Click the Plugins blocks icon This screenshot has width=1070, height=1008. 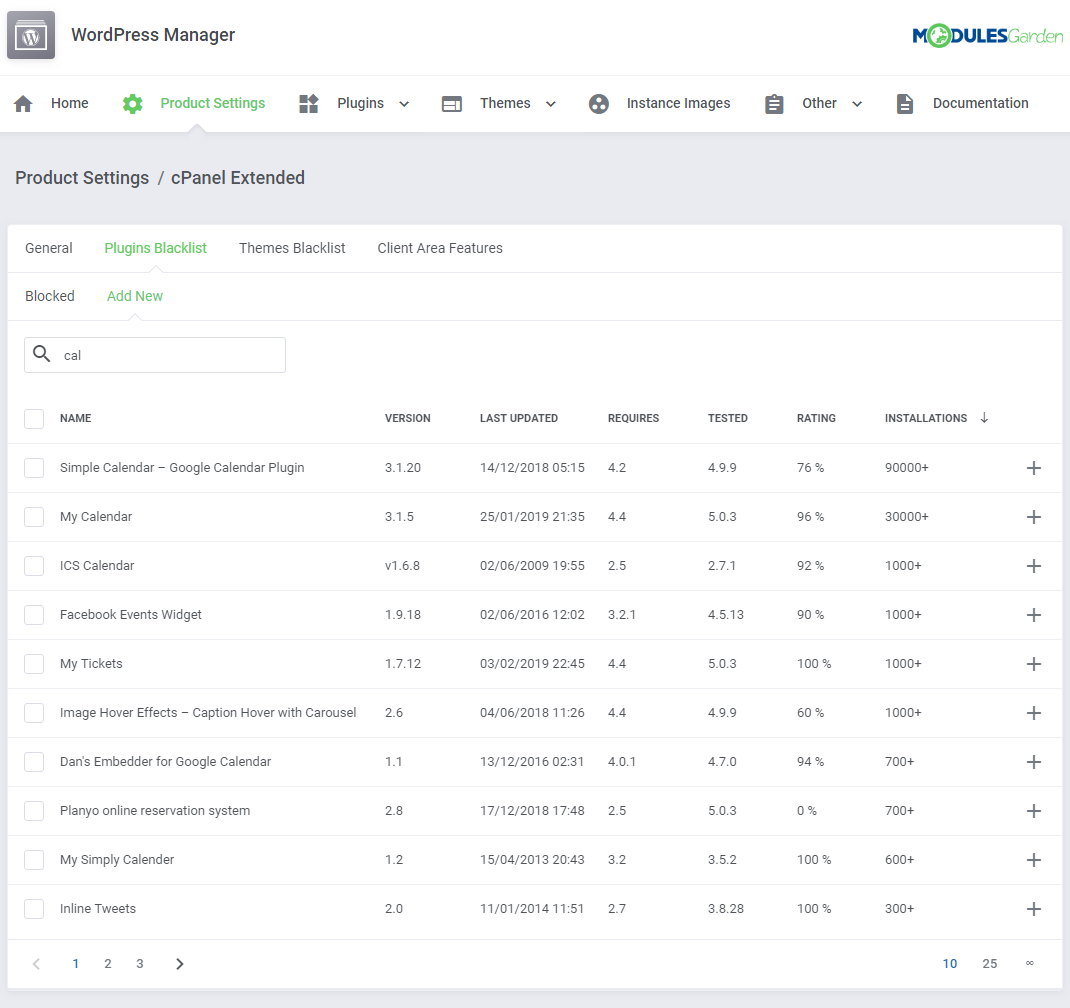308,104
